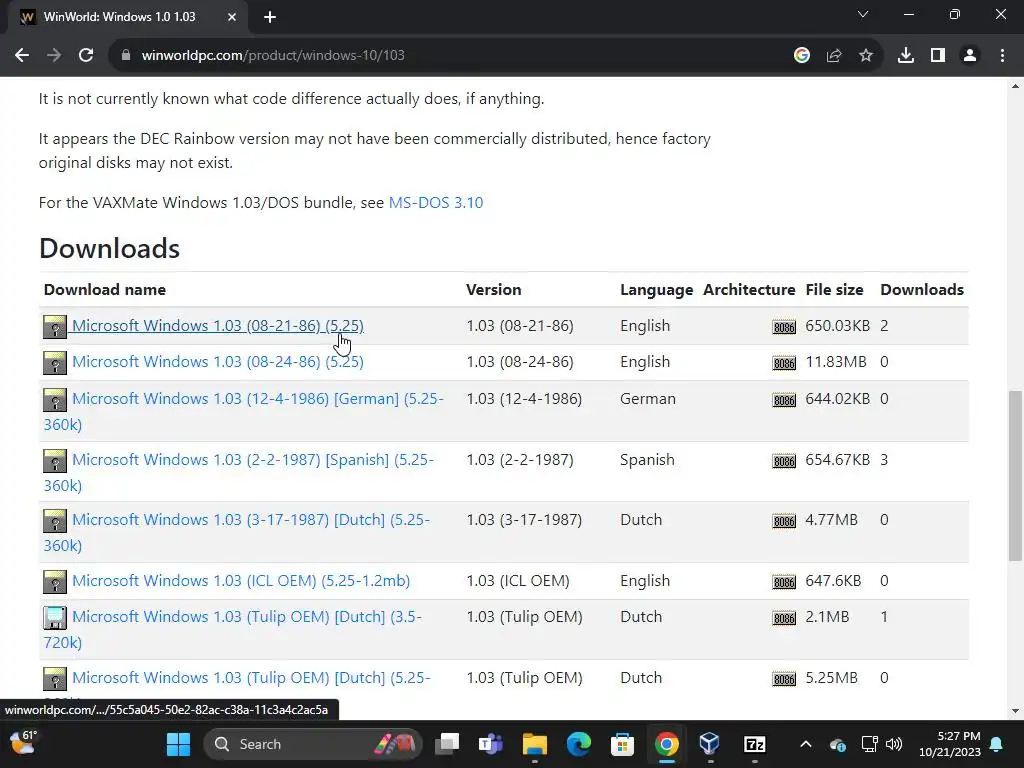Click the Architecture column header

point(749,289)
